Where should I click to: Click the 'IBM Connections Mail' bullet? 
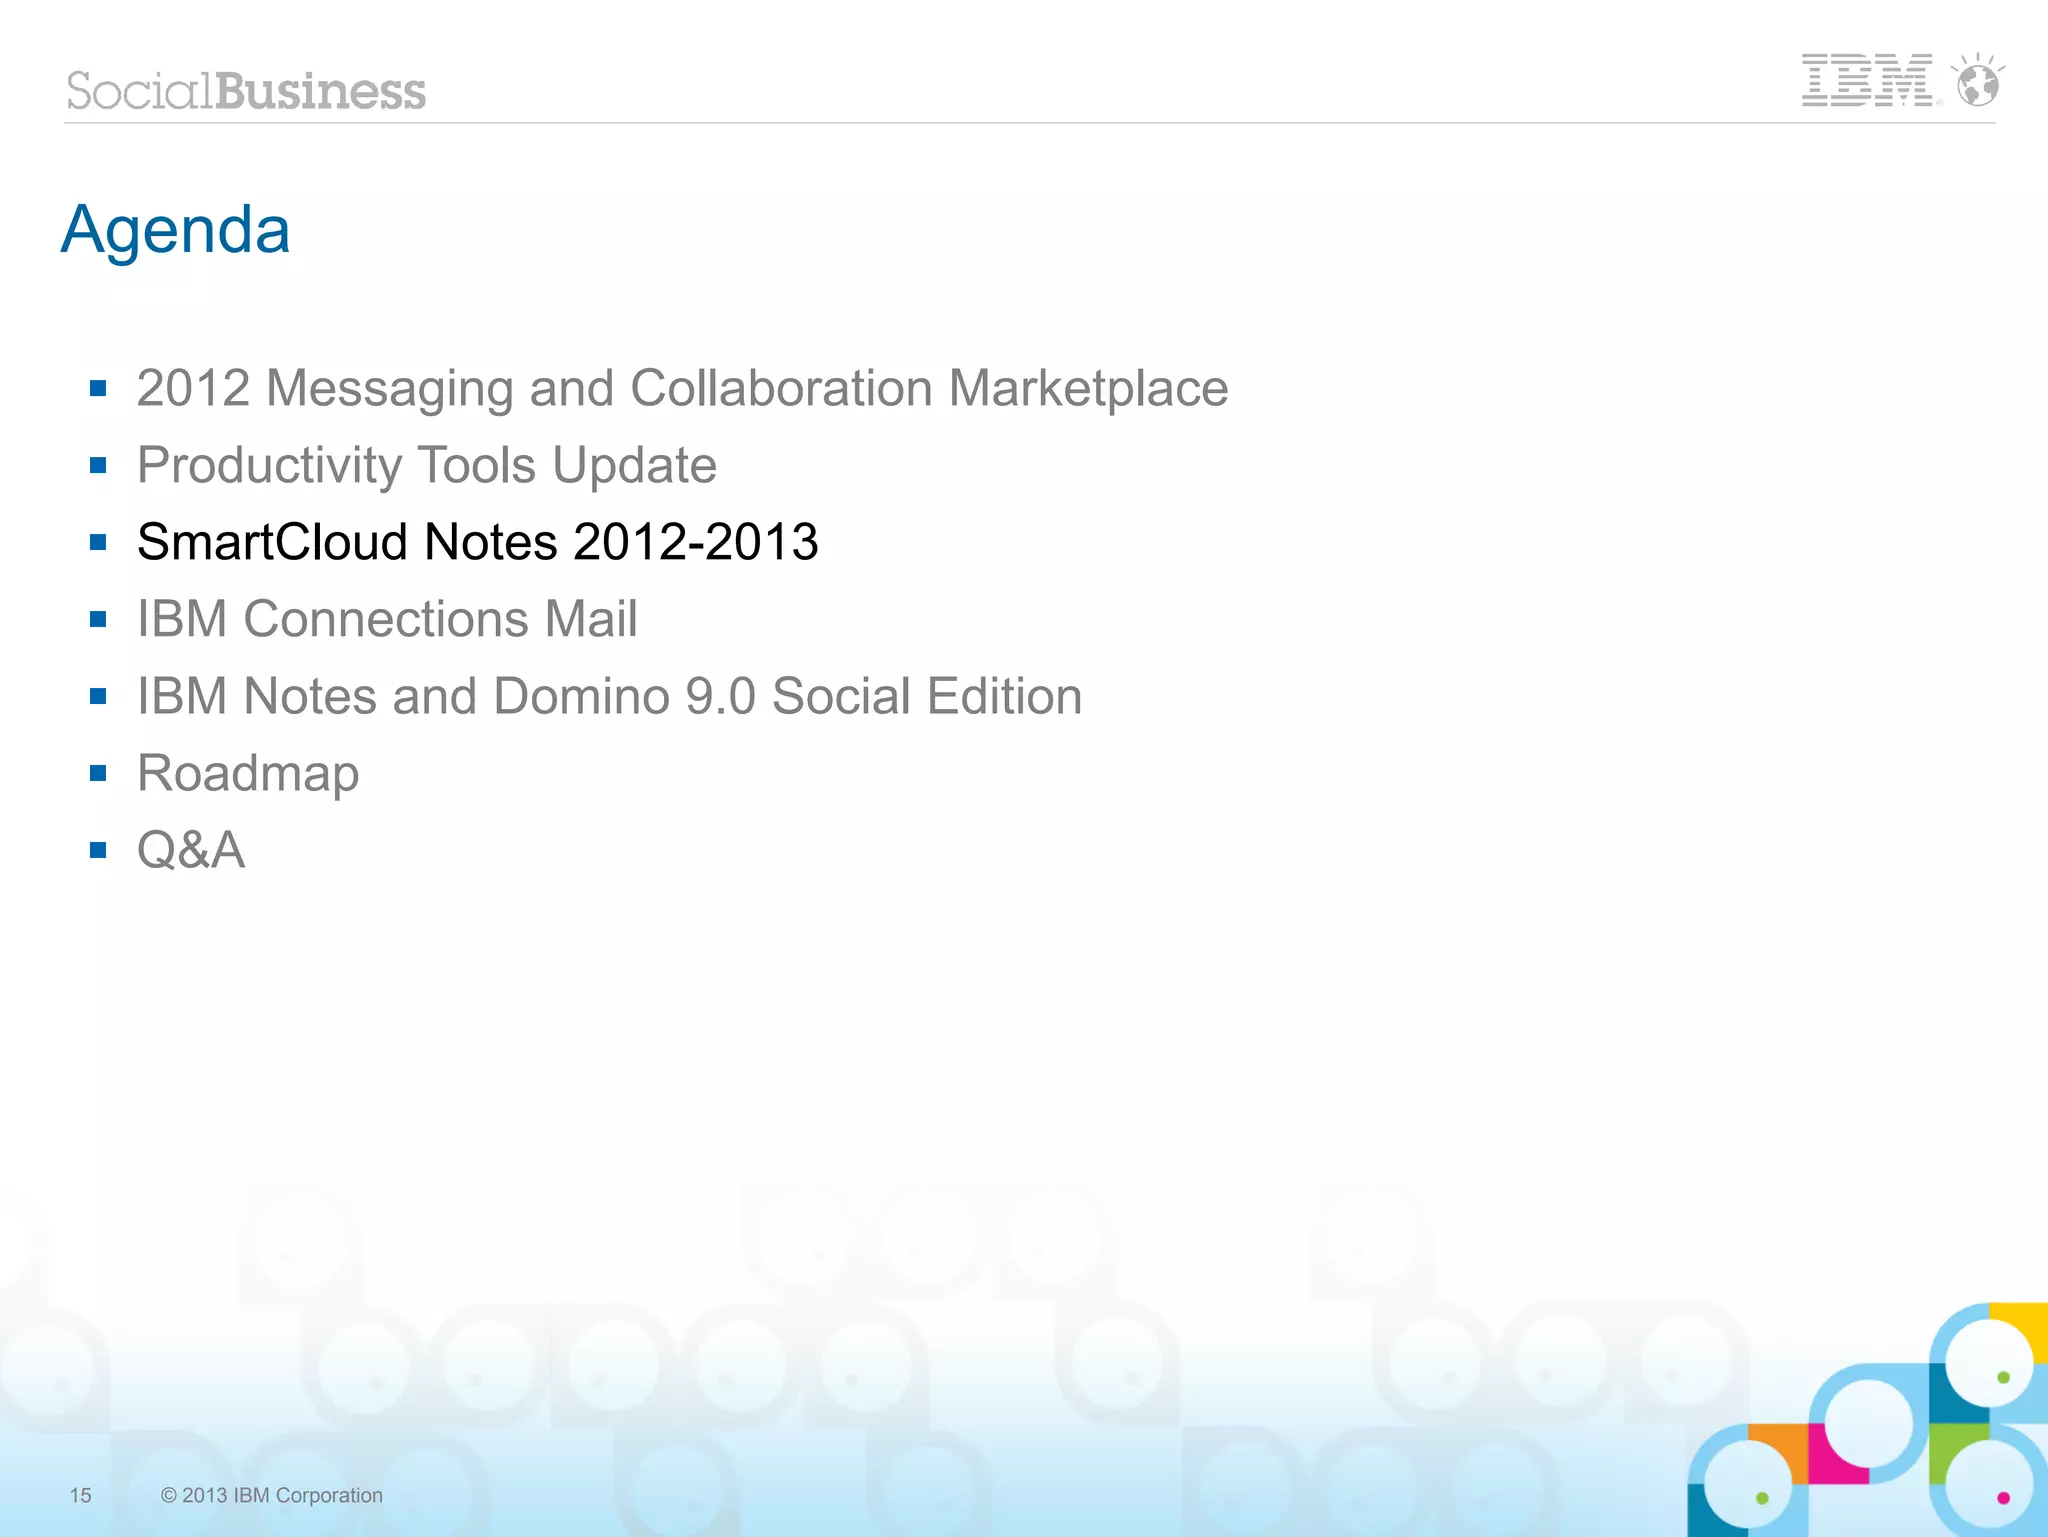[387, 619]
